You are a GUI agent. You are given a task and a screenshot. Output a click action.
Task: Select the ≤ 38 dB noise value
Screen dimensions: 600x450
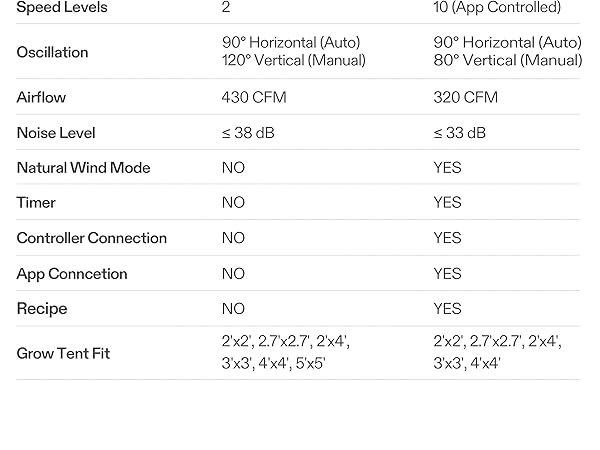click(x=248, y=133)
